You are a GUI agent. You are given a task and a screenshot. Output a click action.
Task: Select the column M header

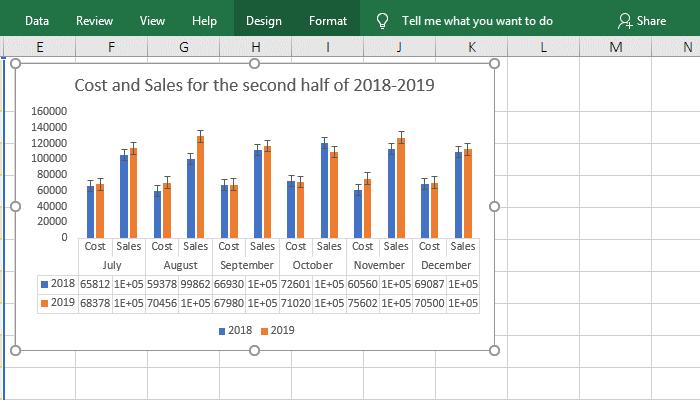point(615,47)
